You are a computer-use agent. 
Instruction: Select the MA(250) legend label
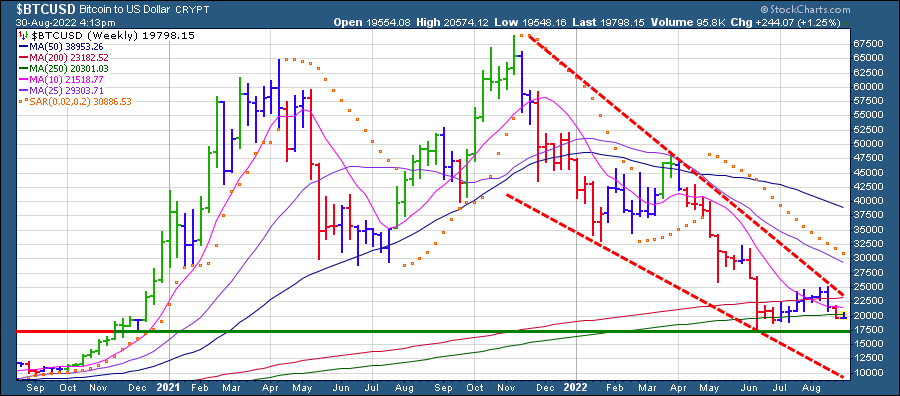coord(65,68)
